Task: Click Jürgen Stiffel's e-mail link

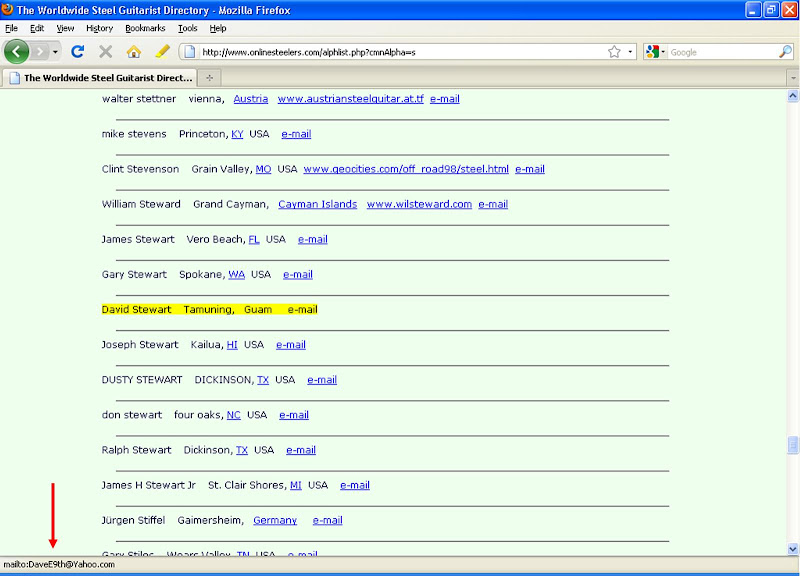Action: coord(328,521)
